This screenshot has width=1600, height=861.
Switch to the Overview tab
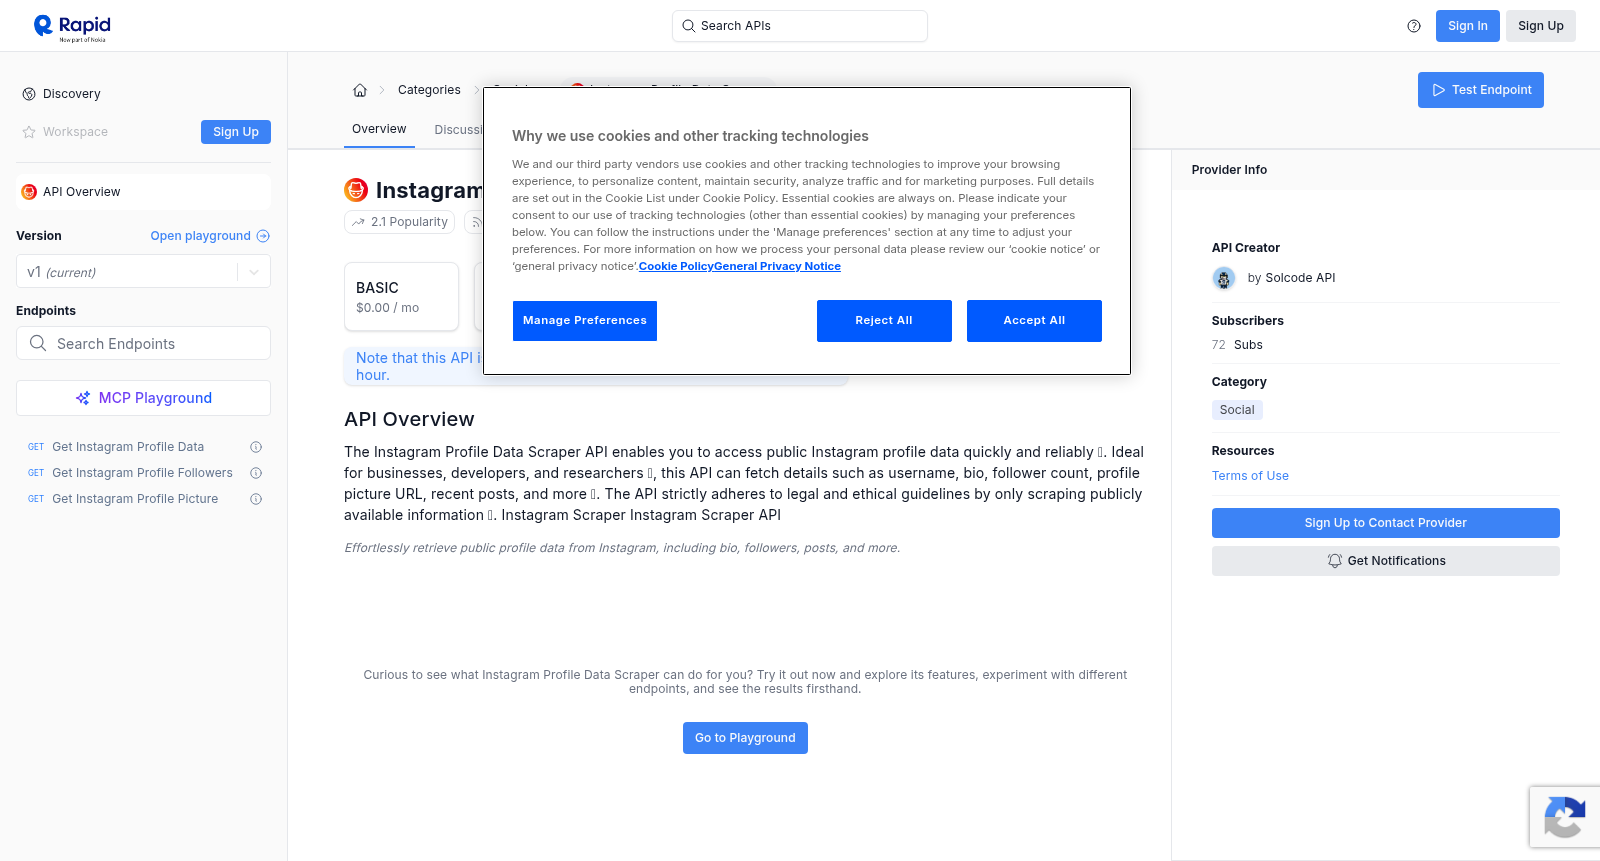pyautogui.click(x=379, y=129)
